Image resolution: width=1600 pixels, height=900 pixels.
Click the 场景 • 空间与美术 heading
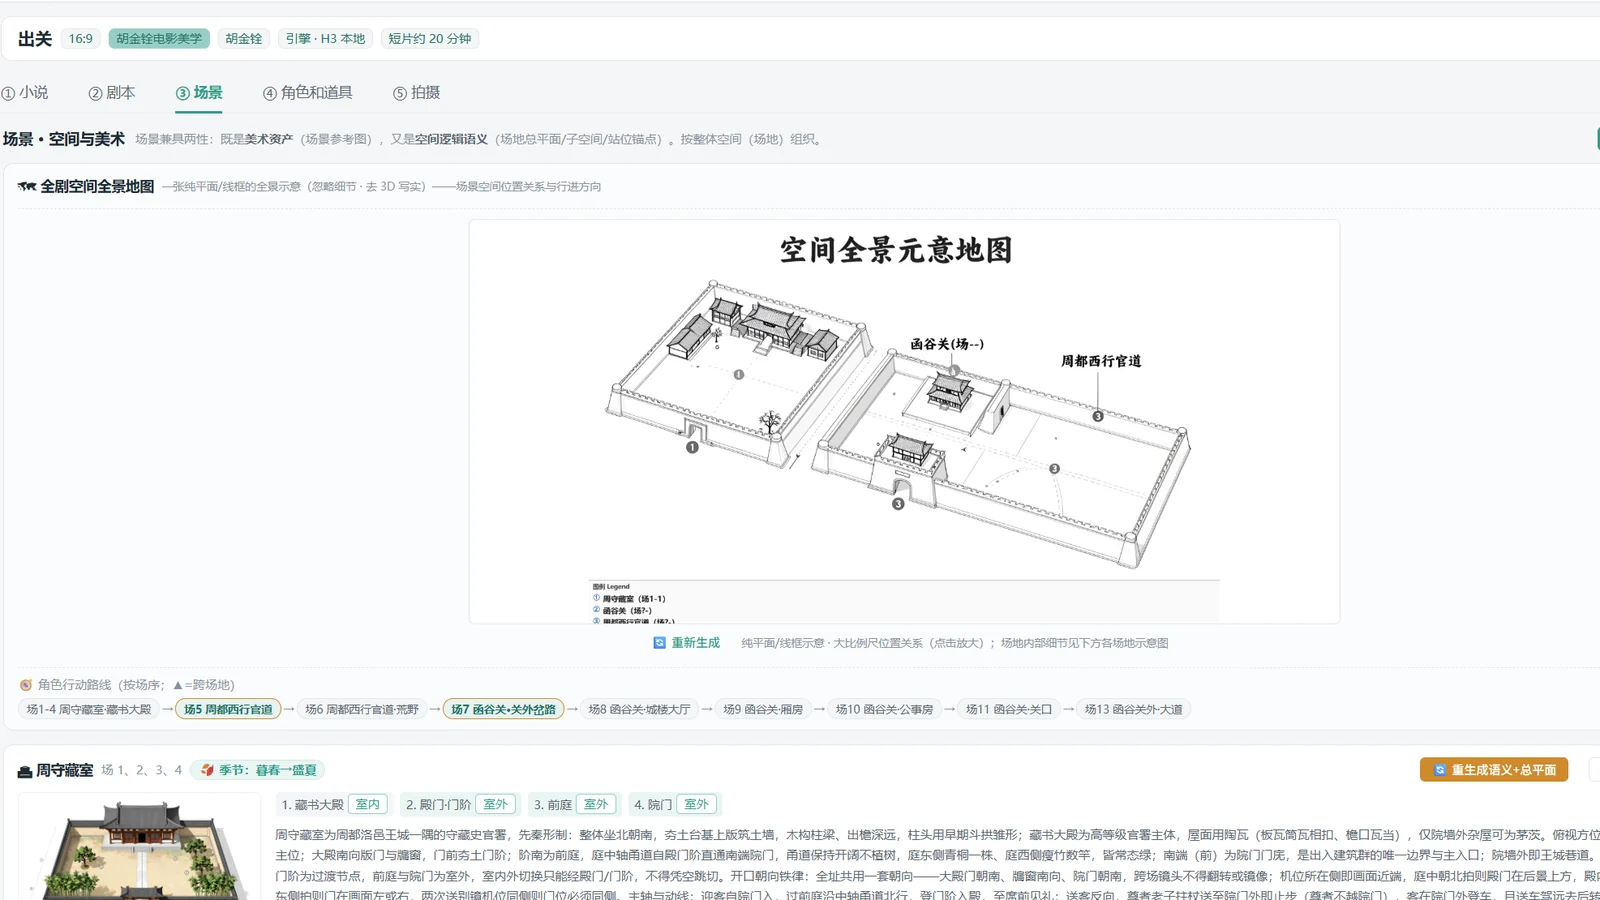click(64, 139)
